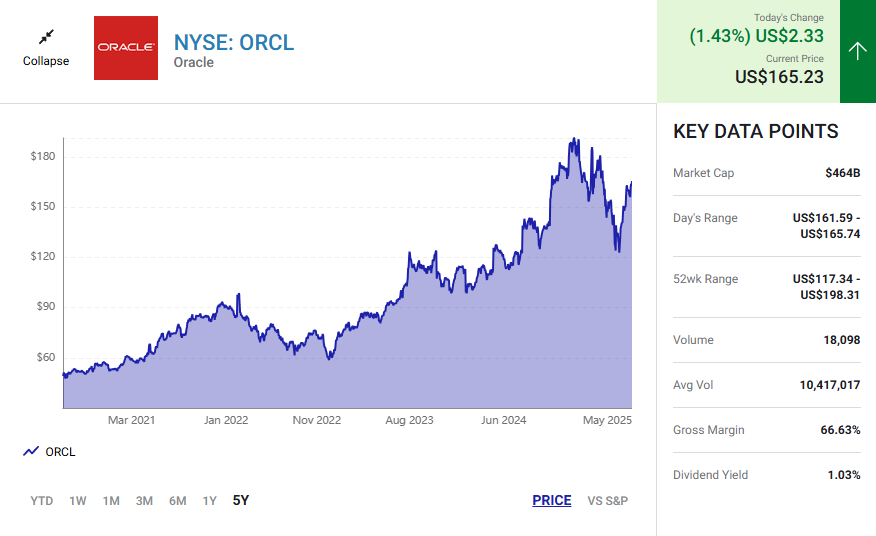876x536 pixels.
Task: Click the KEY DATA POINTS heading
Action: coord(755,131)
